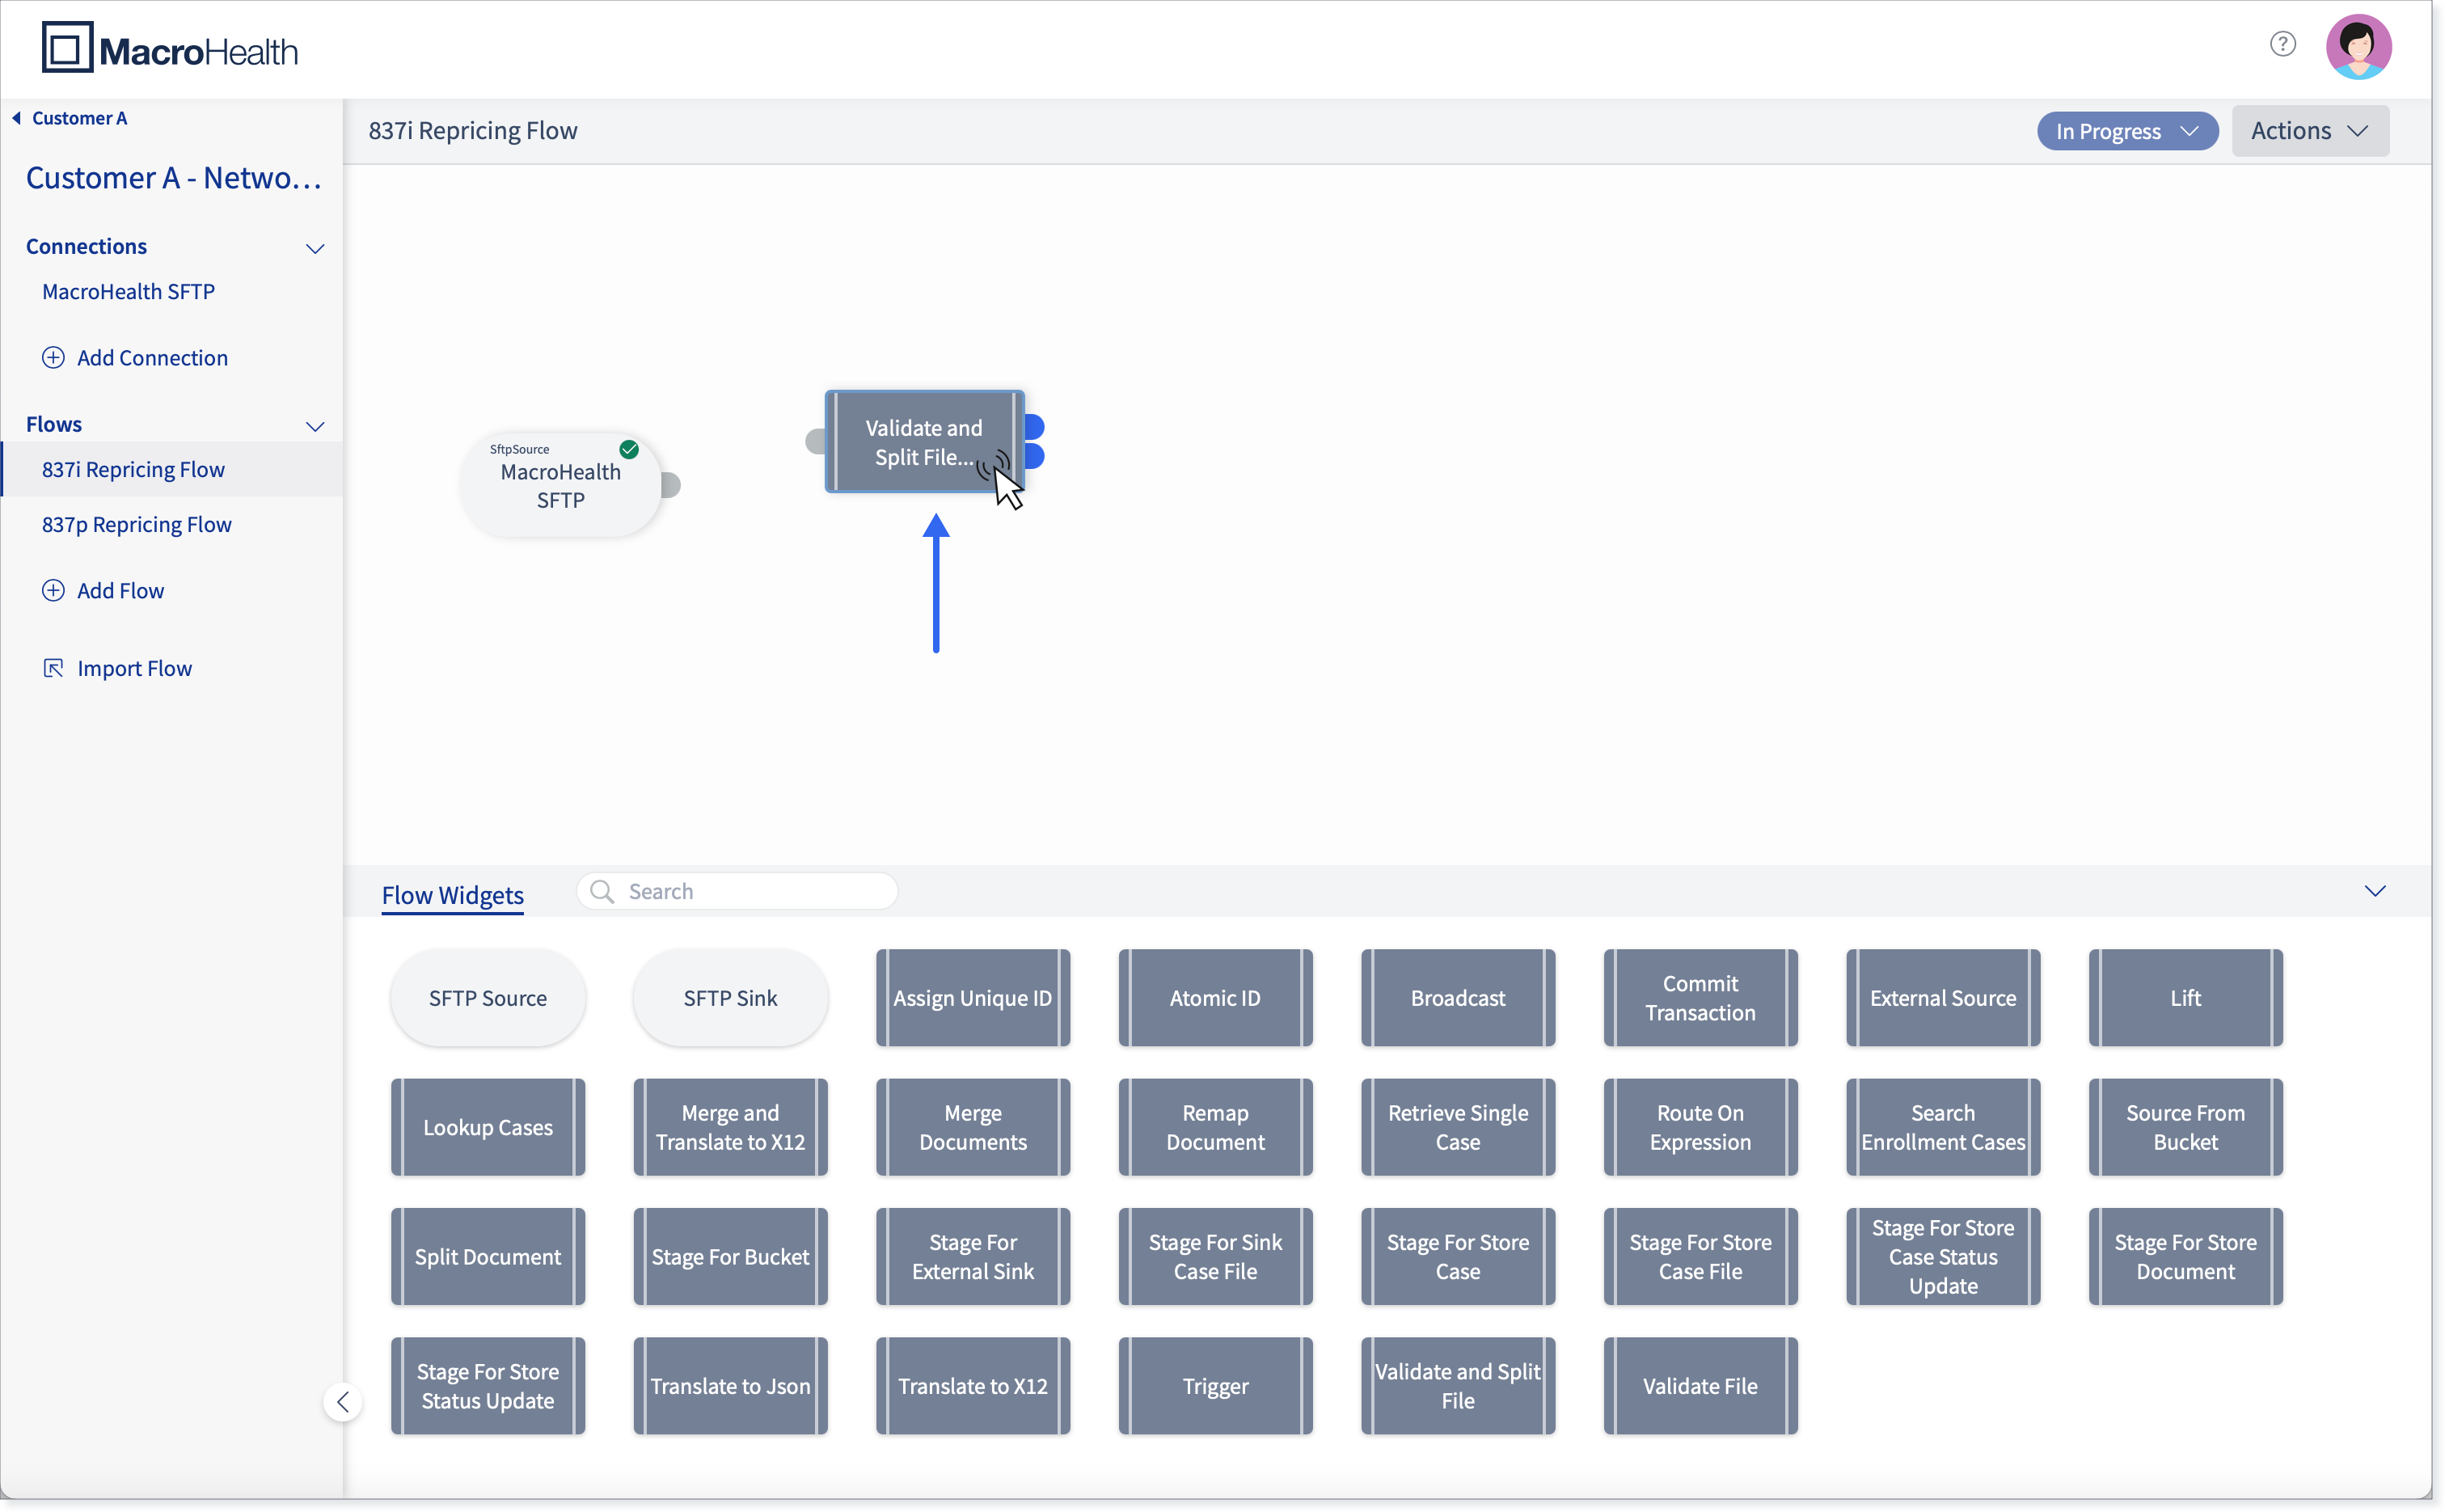Viewport: 2445px width, 1512px height.
Task: Open the help question mark icon
Action: pyautogui.click(x=2282, y=44)
